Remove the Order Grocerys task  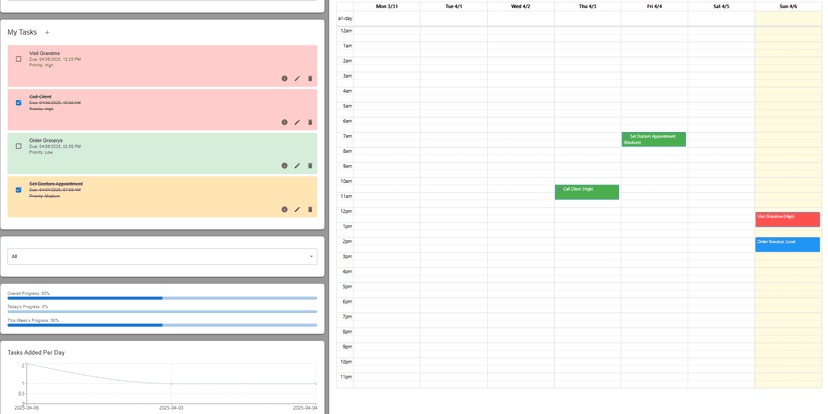tap(310, 166)
